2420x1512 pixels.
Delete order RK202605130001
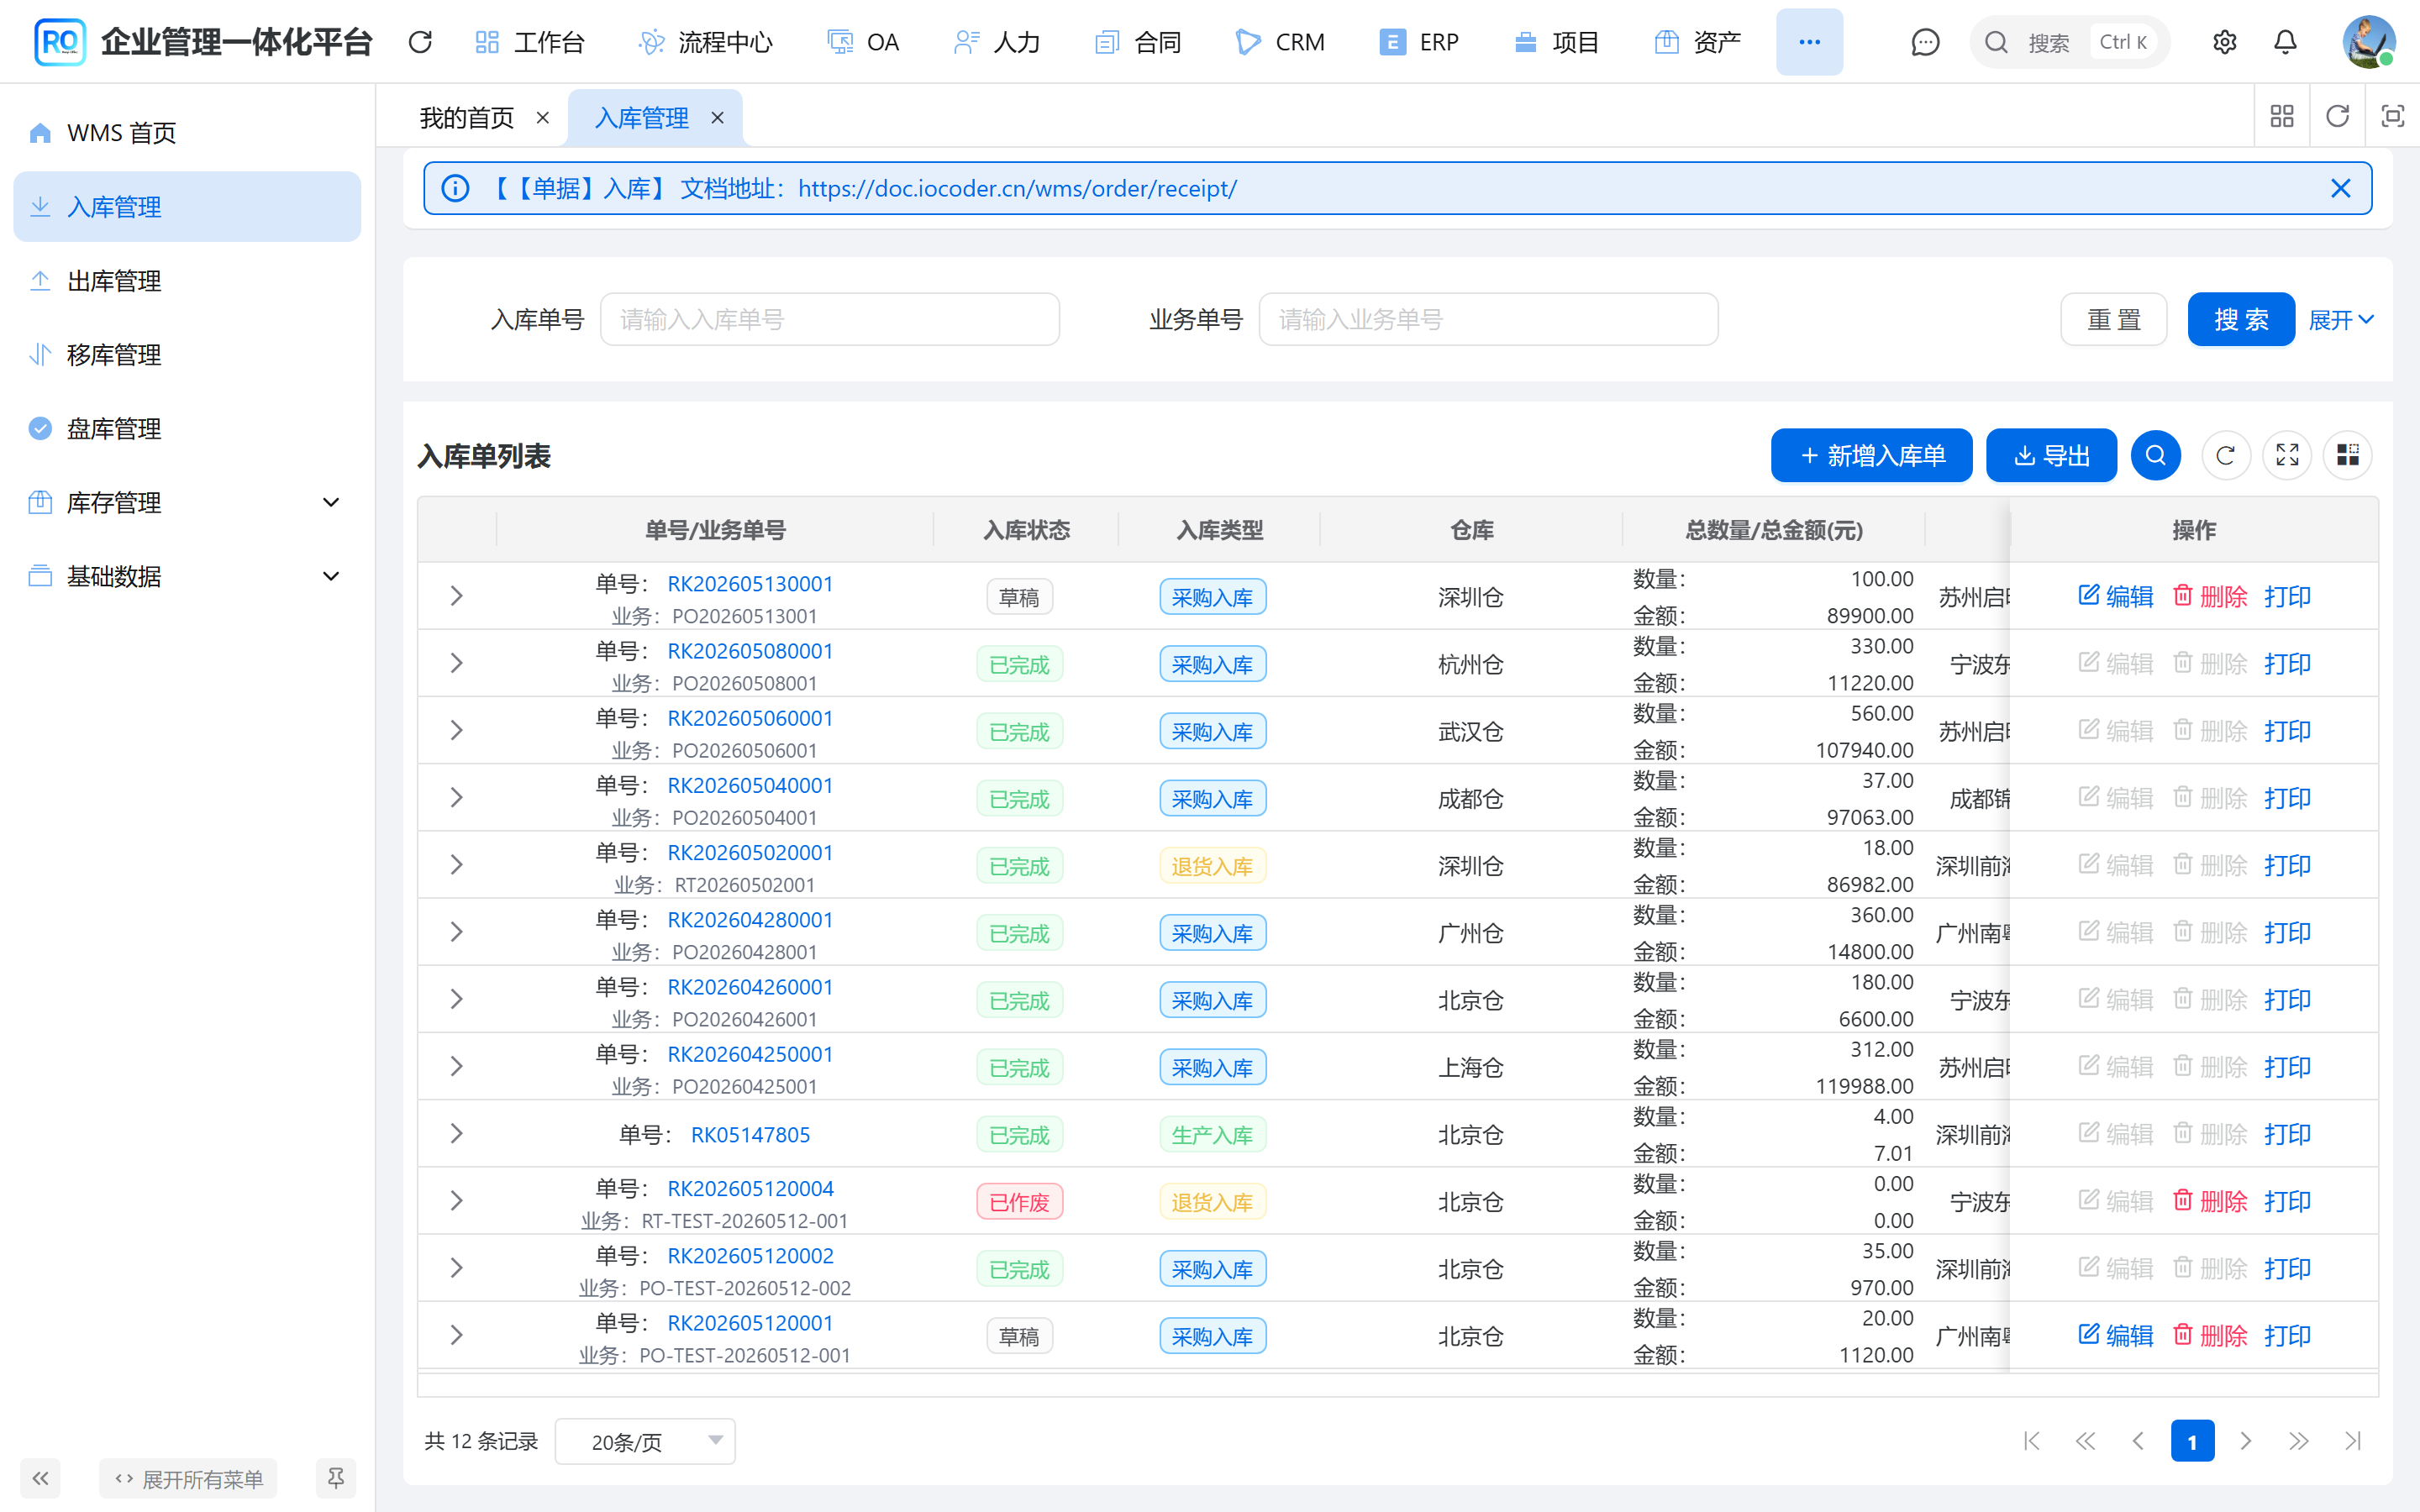click(x=2210, y=597)
